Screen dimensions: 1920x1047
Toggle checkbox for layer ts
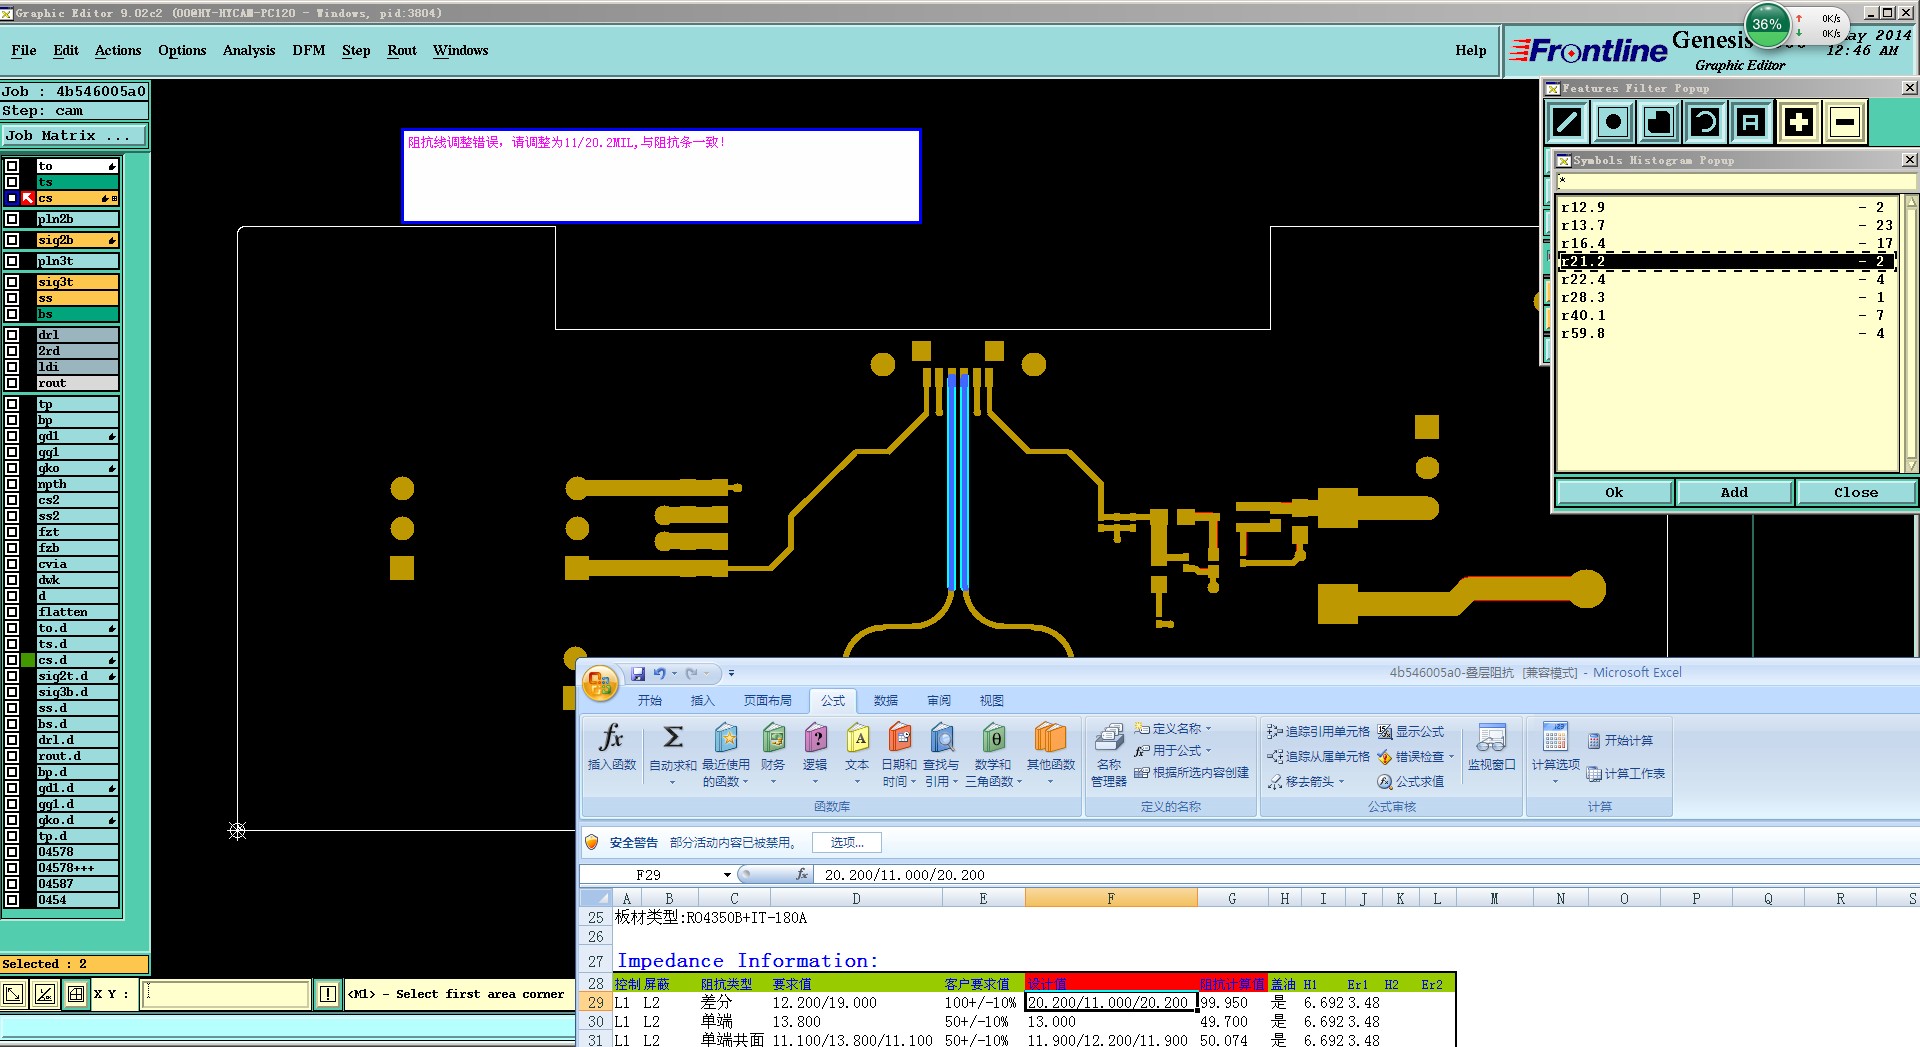pyautogui.click(x=12, y=182)
